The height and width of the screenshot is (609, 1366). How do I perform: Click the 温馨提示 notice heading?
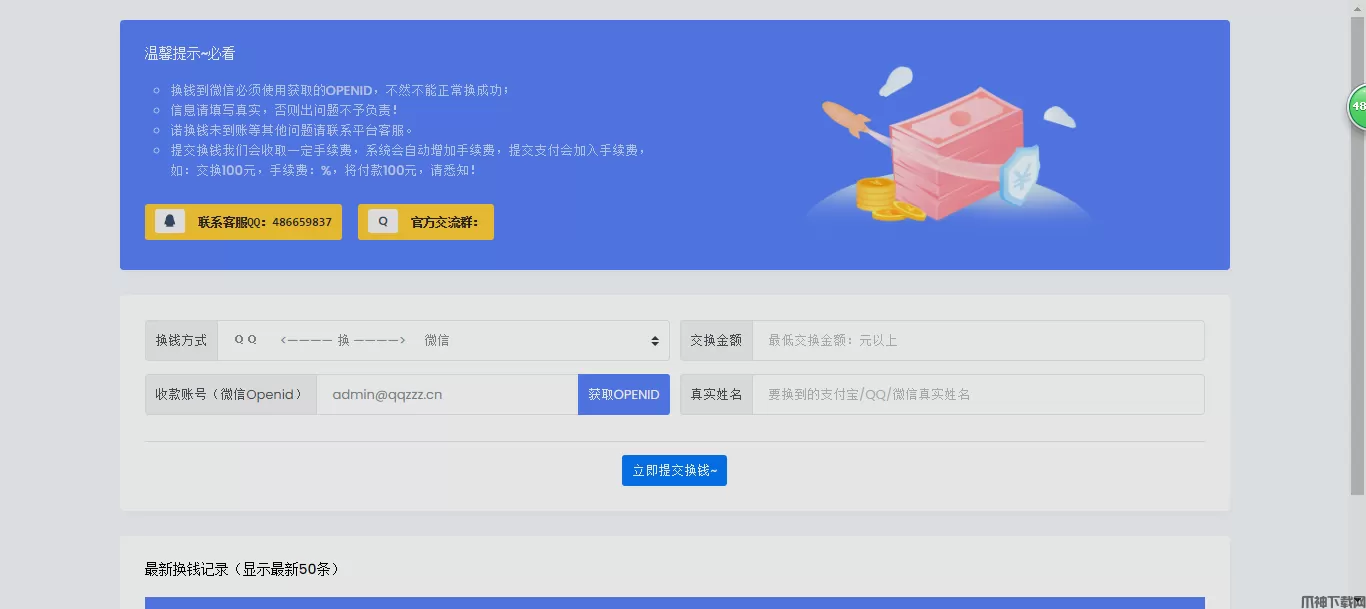tap(190, 54)
